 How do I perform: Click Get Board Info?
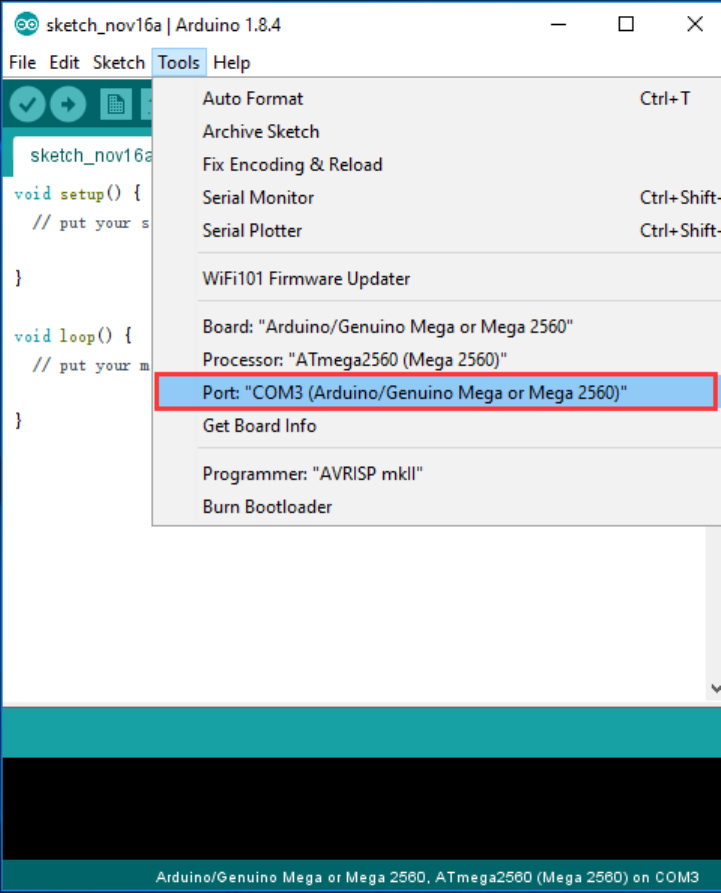click(x=436, y=425)
